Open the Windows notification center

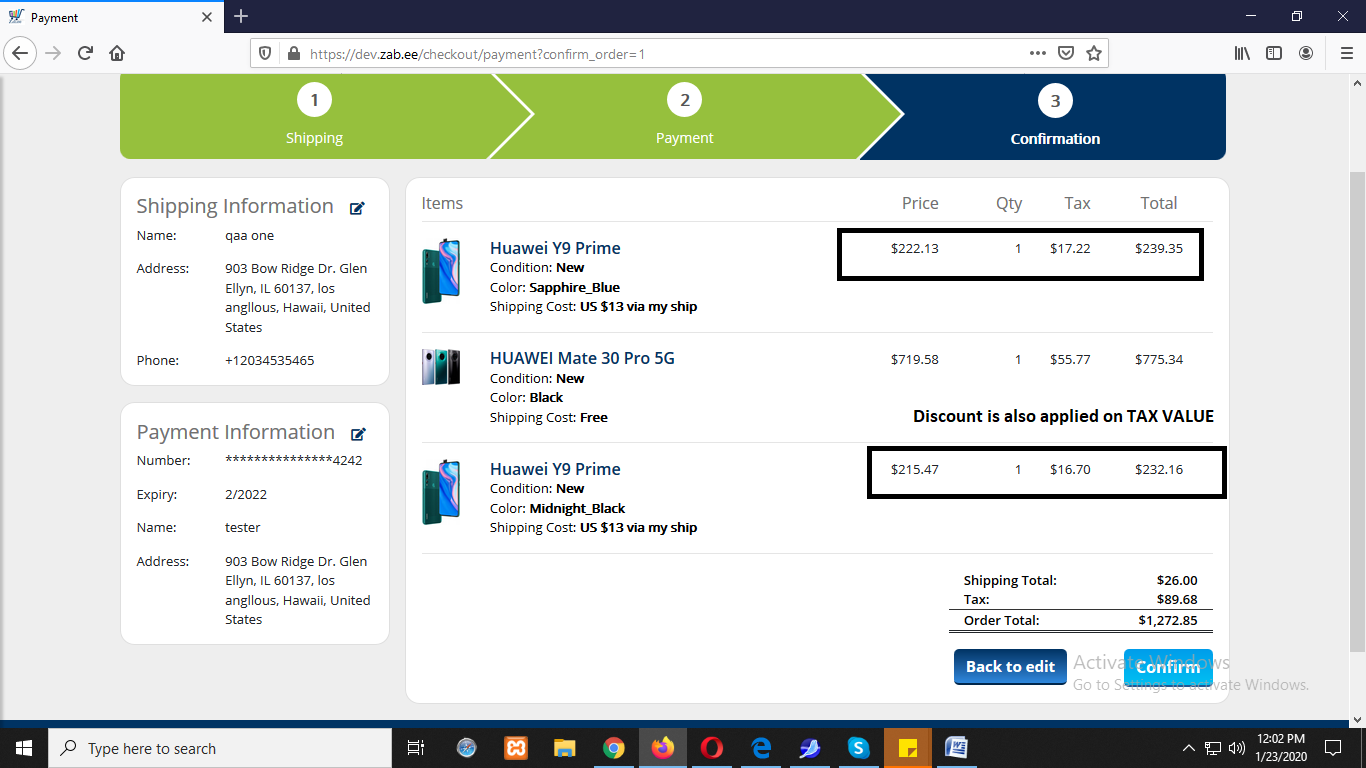tap(1332, 748)
